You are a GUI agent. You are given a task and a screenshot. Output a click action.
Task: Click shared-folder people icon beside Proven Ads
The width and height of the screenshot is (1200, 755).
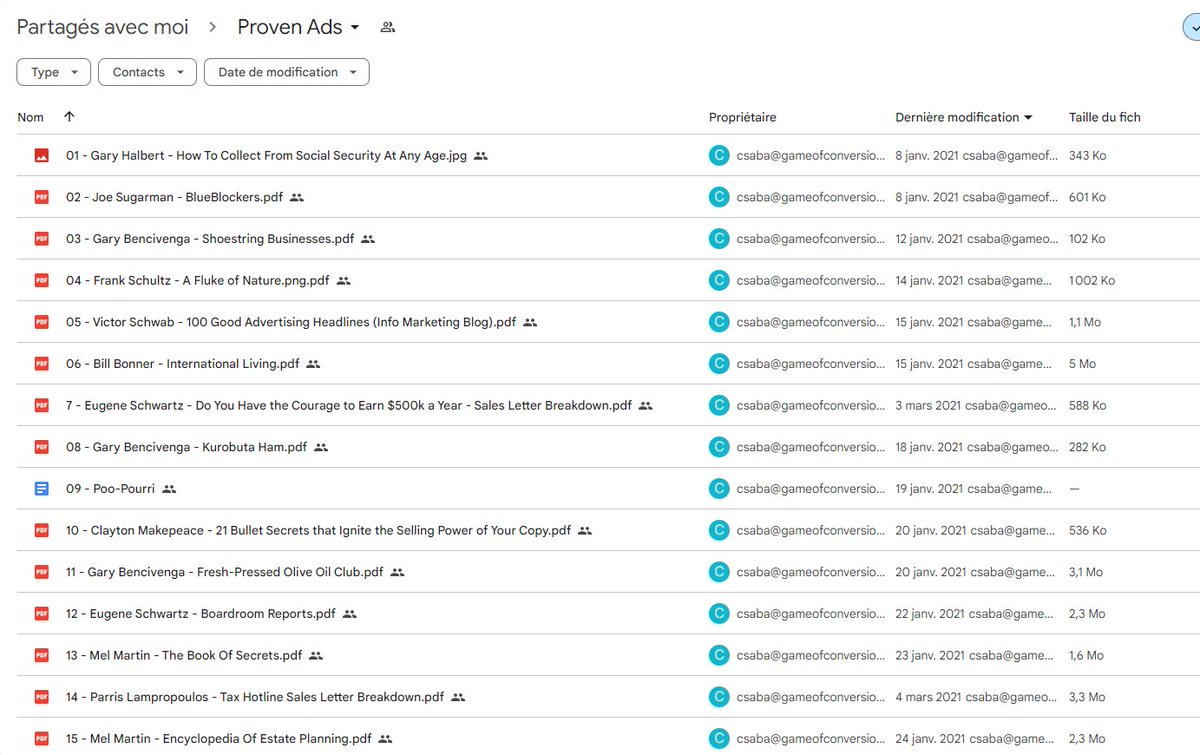click(x=388, y=27)
